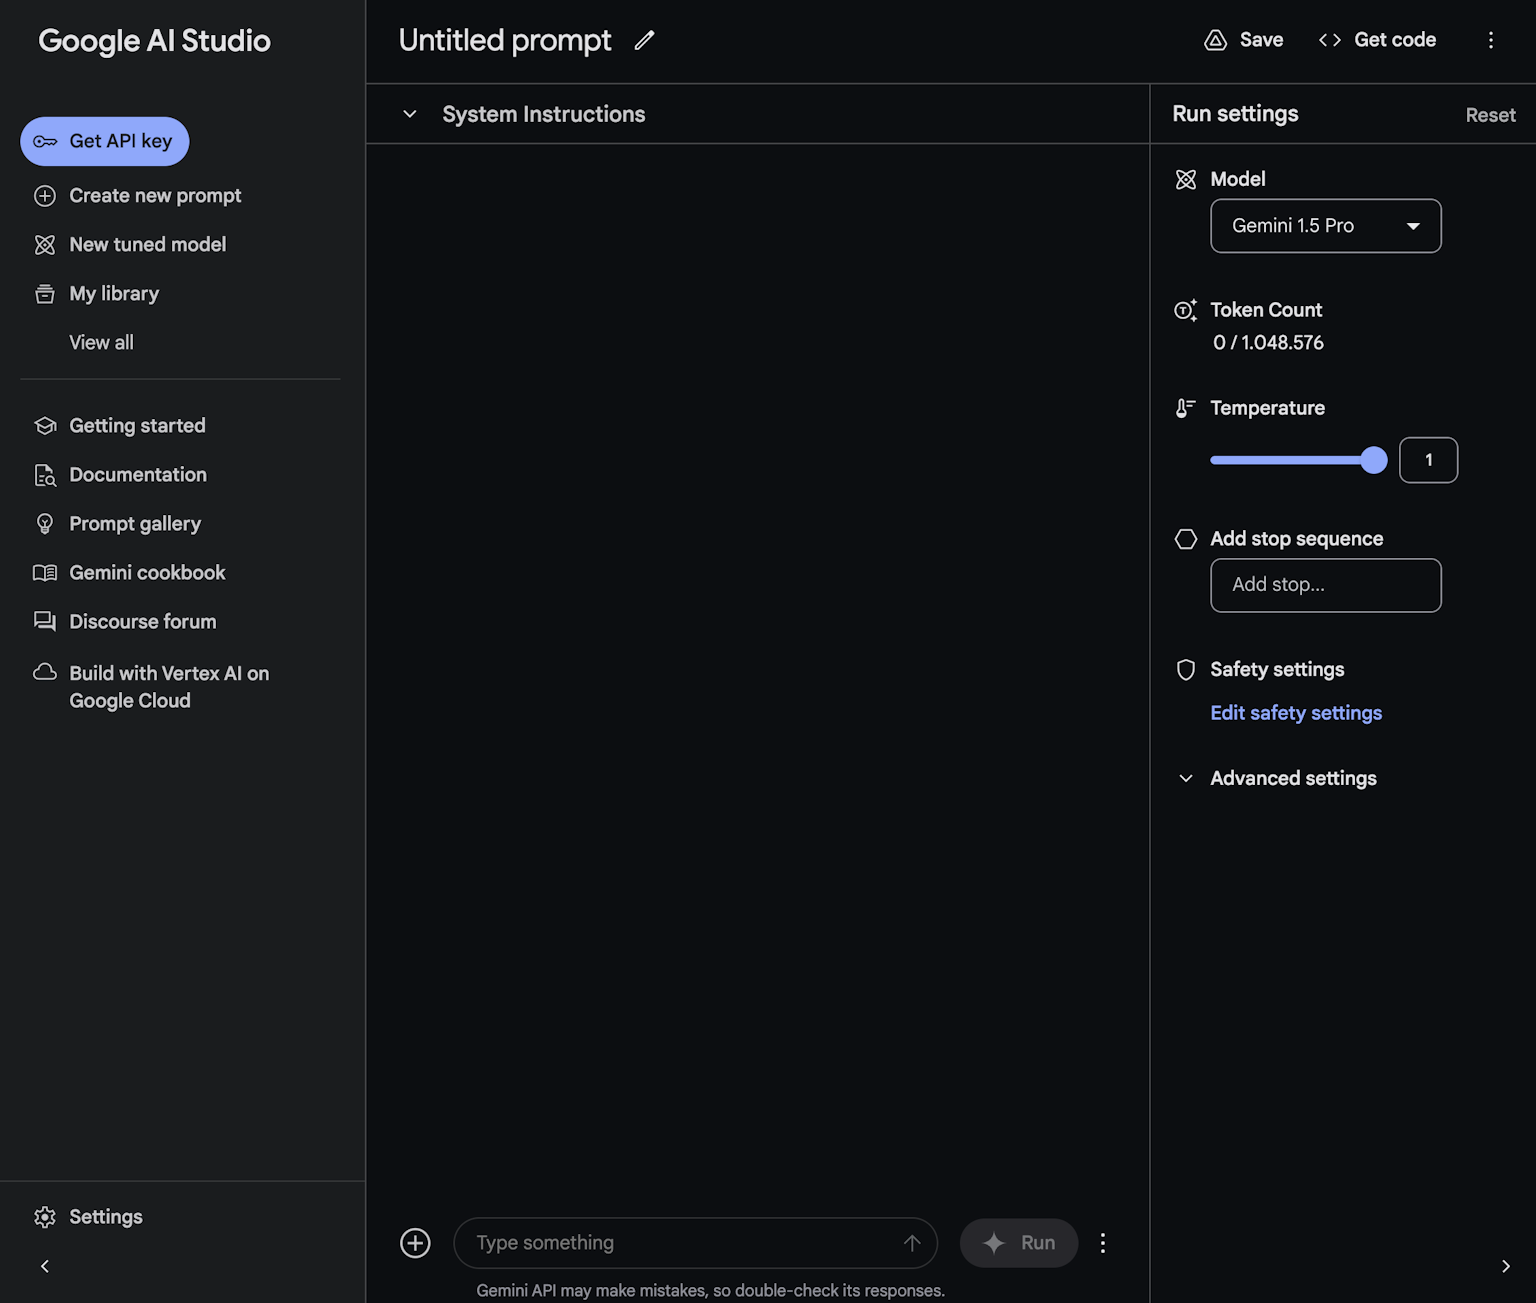The width and height of the screenshot is (1536, 1303).
Task: Open the Gemini 1.5 Pro model dropdown
Action: click(1325, 226)
